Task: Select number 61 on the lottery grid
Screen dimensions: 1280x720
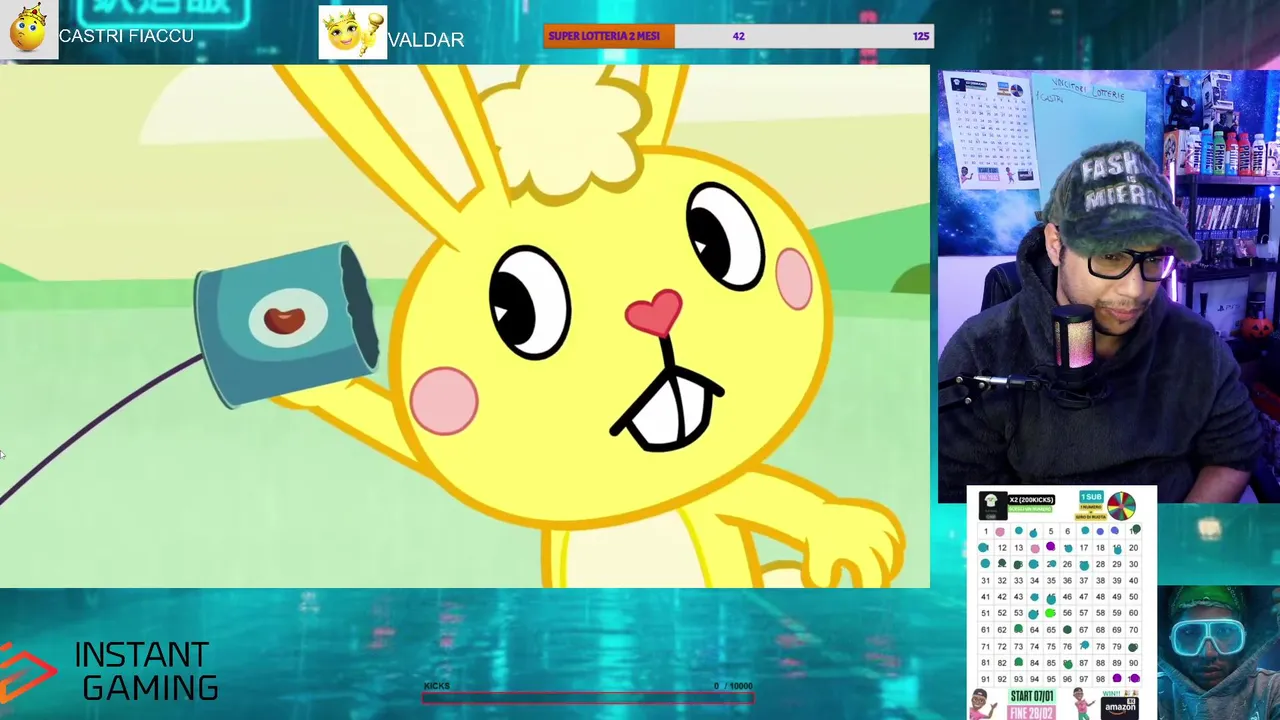Action: click(x=986, y=629)
